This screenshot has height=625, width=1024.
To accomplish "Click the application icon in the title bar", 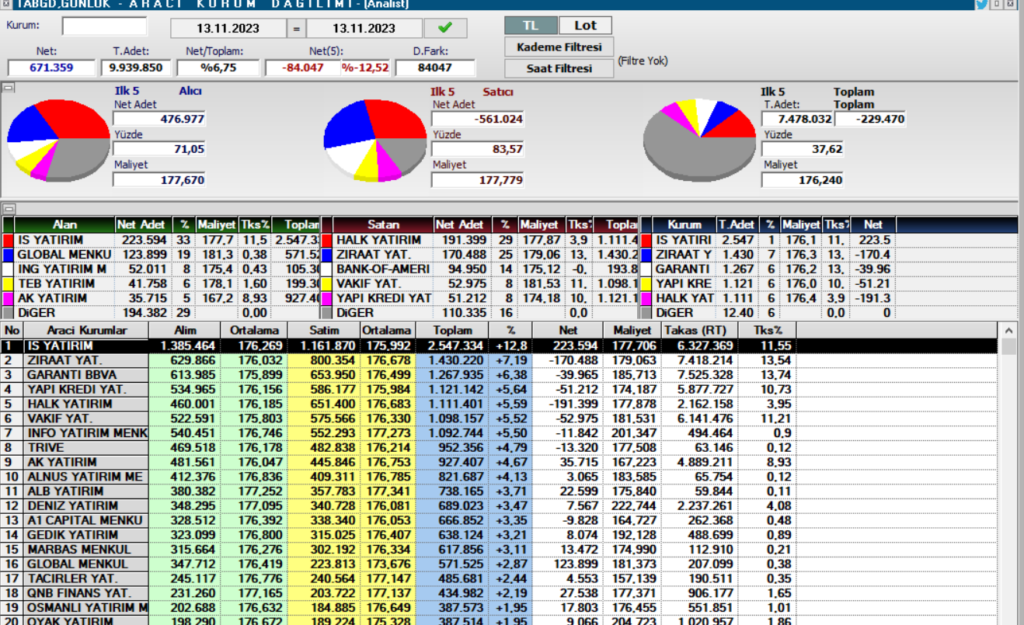I will click(8, 4).
